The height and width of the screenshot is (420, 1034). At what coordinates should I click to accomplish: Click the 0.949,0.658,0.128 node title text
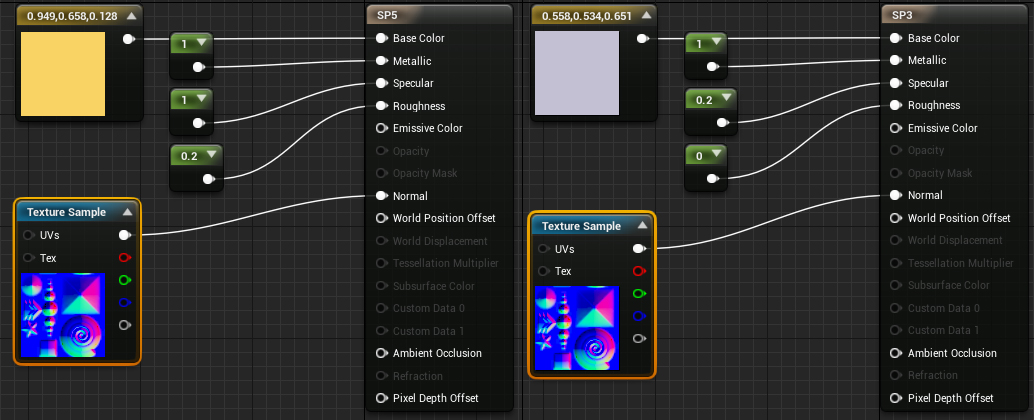click(x=71, y=16)
